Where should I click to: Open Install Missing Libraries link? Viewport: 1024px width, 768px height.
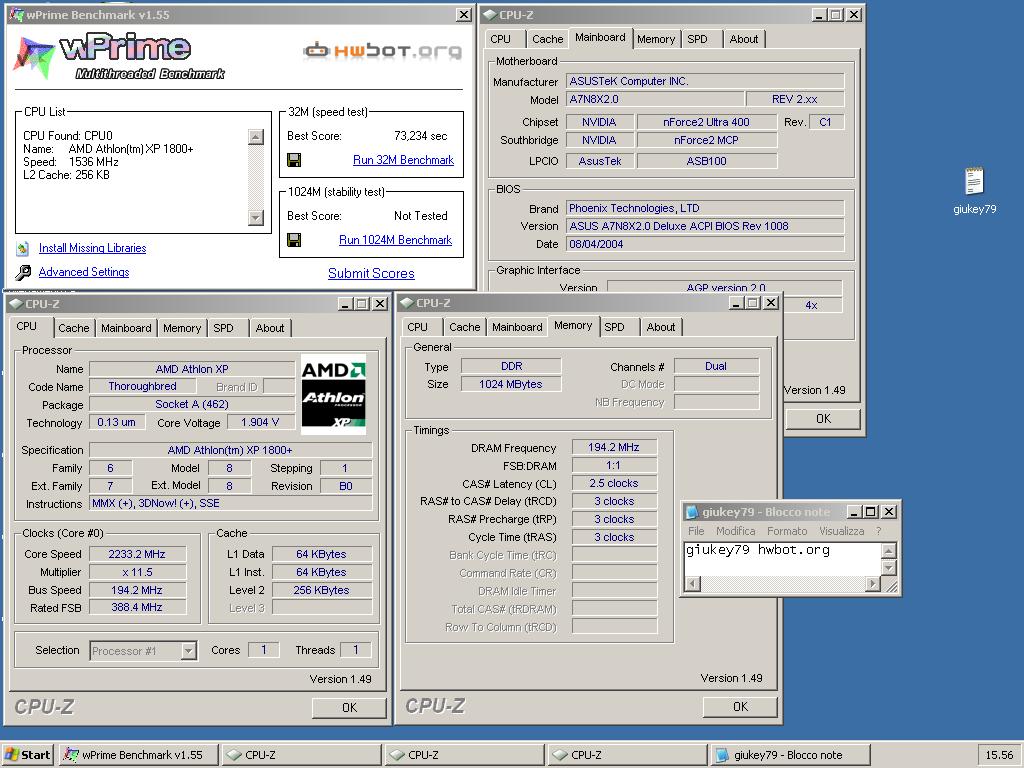[92, 248]
